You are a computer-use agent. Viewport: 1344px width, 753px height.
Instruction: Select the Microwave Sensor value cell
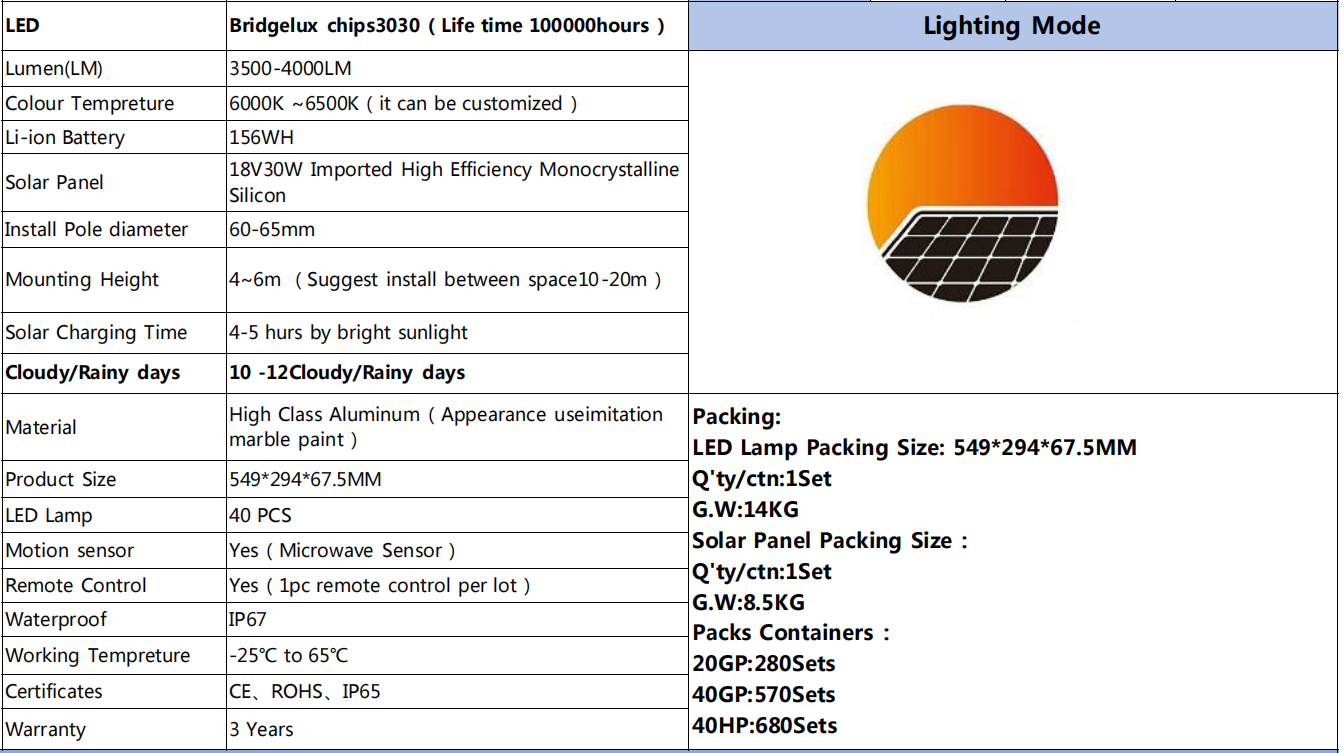click(458, 550)
